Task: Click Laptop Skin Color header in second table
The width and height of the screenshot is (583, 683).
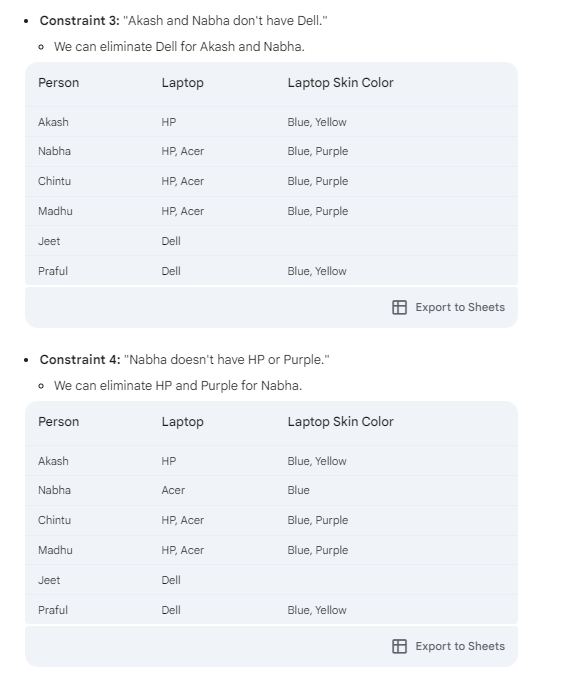Action: (x=340, y=422)
